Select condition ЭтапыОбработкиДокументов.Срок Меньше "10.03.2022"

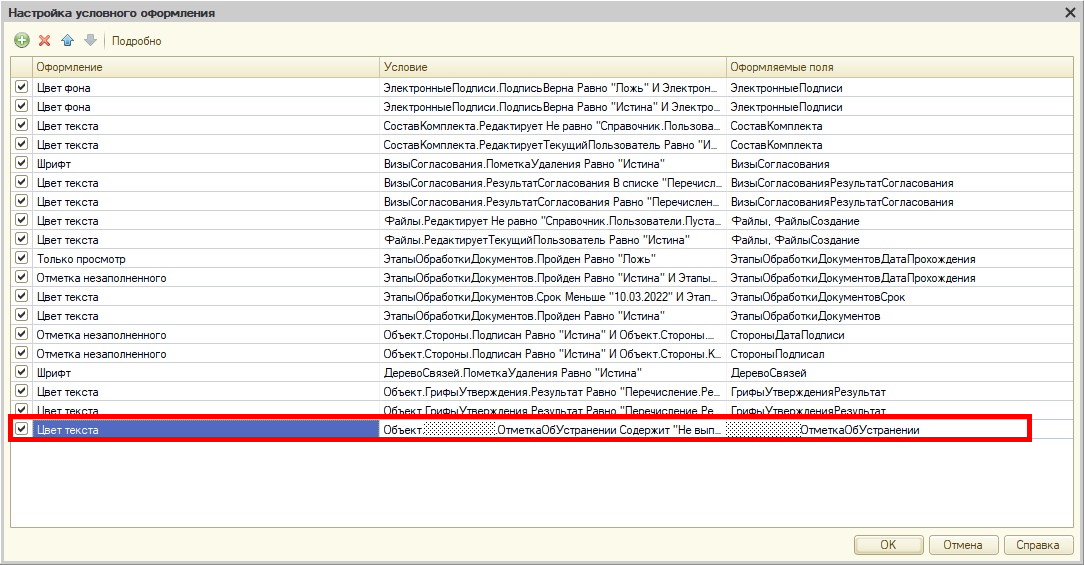click(x=552, y=297)
